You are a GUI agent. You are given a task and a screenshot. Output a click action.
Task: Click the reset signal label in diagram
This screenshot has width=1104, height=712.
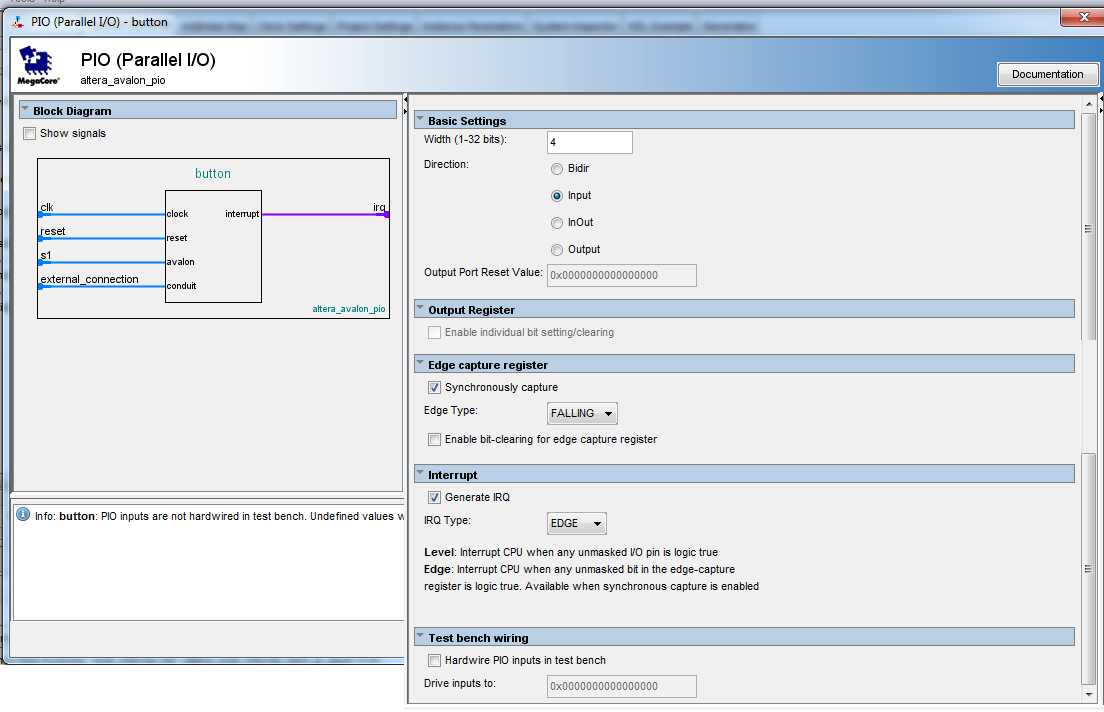pyautogui.click(x=53, y=231)
